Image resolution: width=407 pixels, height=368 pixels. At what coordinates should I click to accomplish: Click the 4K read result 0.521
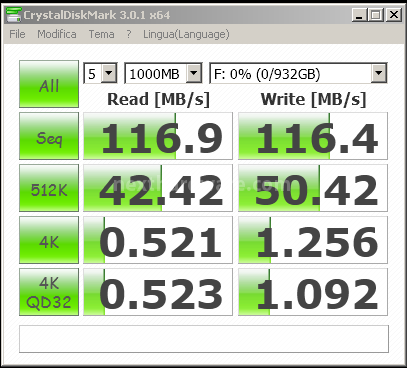158,240
